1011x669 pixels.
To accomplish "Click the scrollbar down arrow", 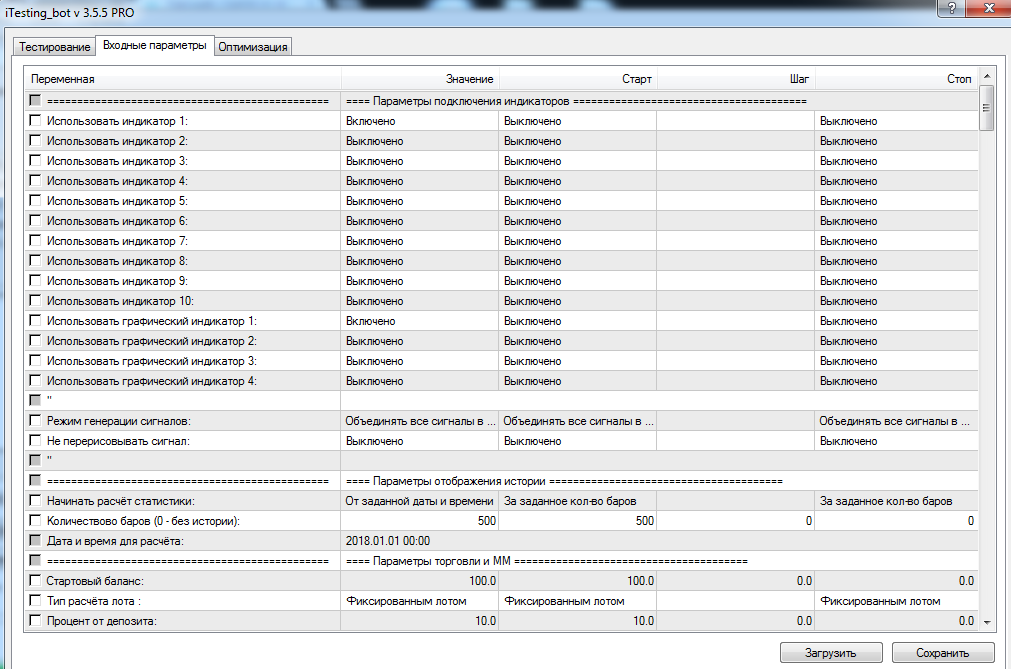I will 986,621.
